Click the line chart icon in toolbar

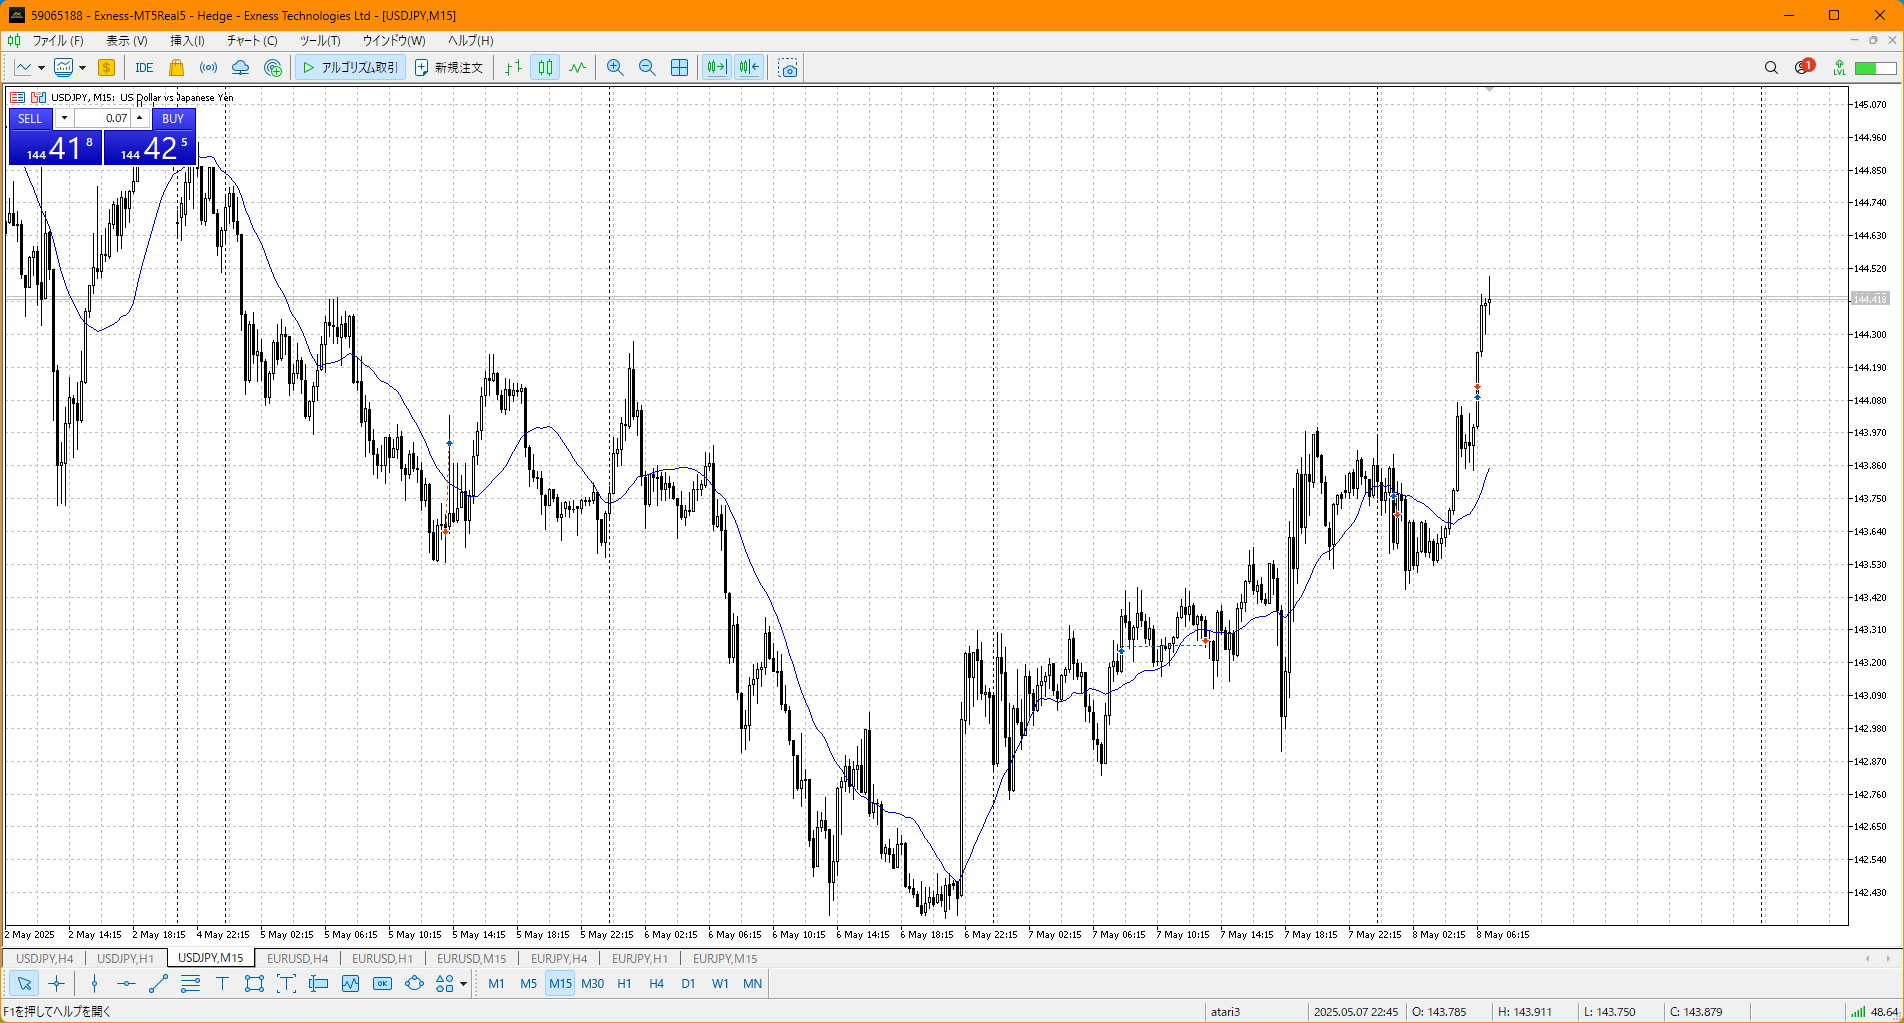23,68
